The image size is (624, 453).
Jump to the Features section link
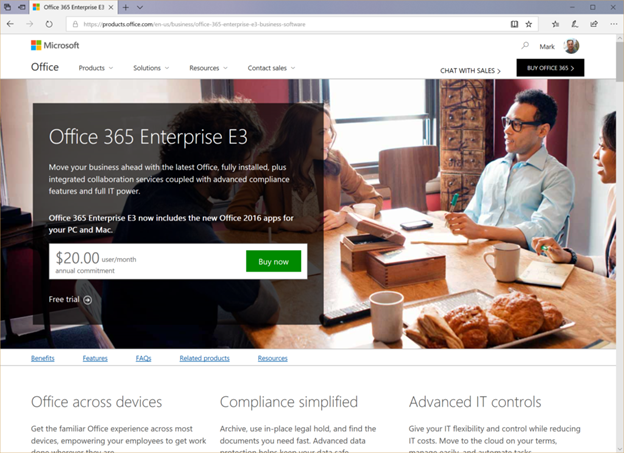point(95,358)
